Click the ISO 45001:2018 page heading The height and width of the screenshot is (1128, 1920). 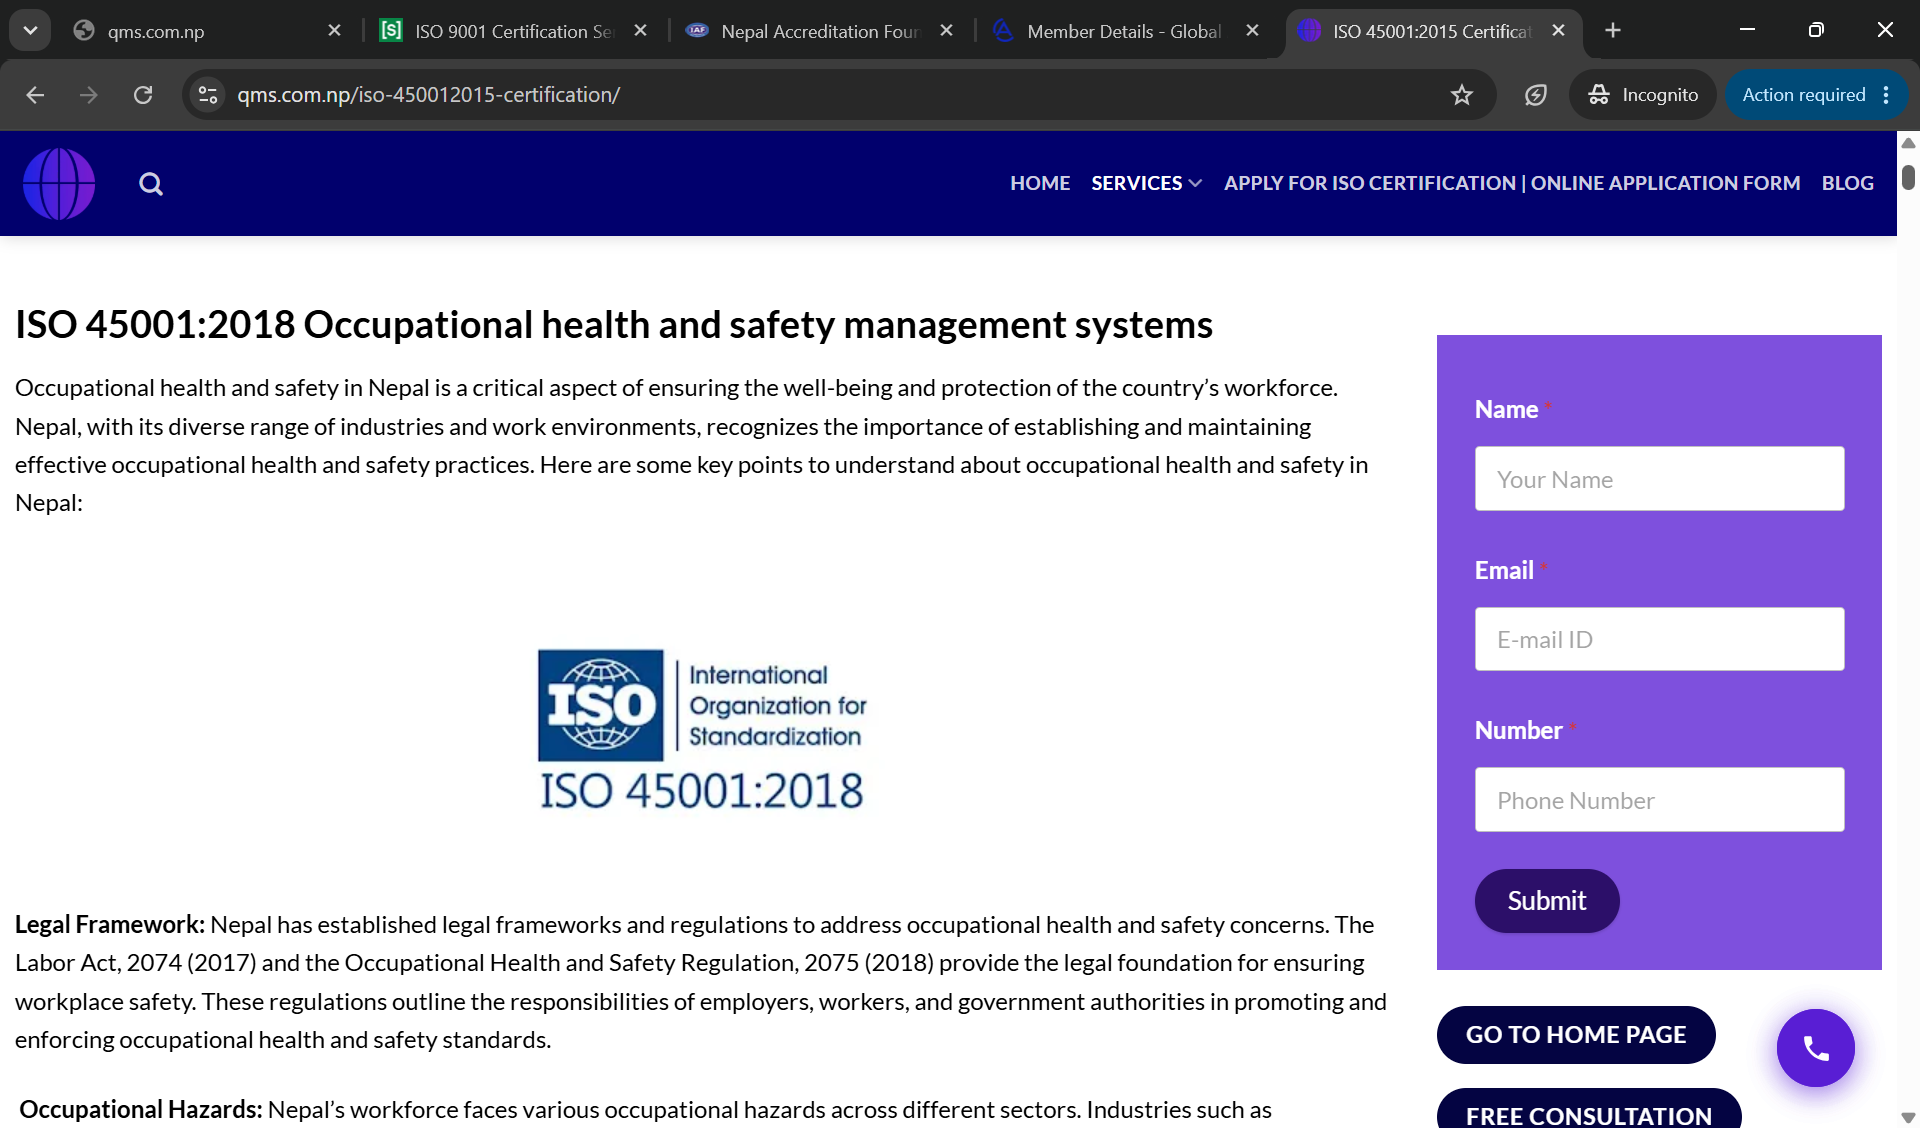(x=614, y=325)
